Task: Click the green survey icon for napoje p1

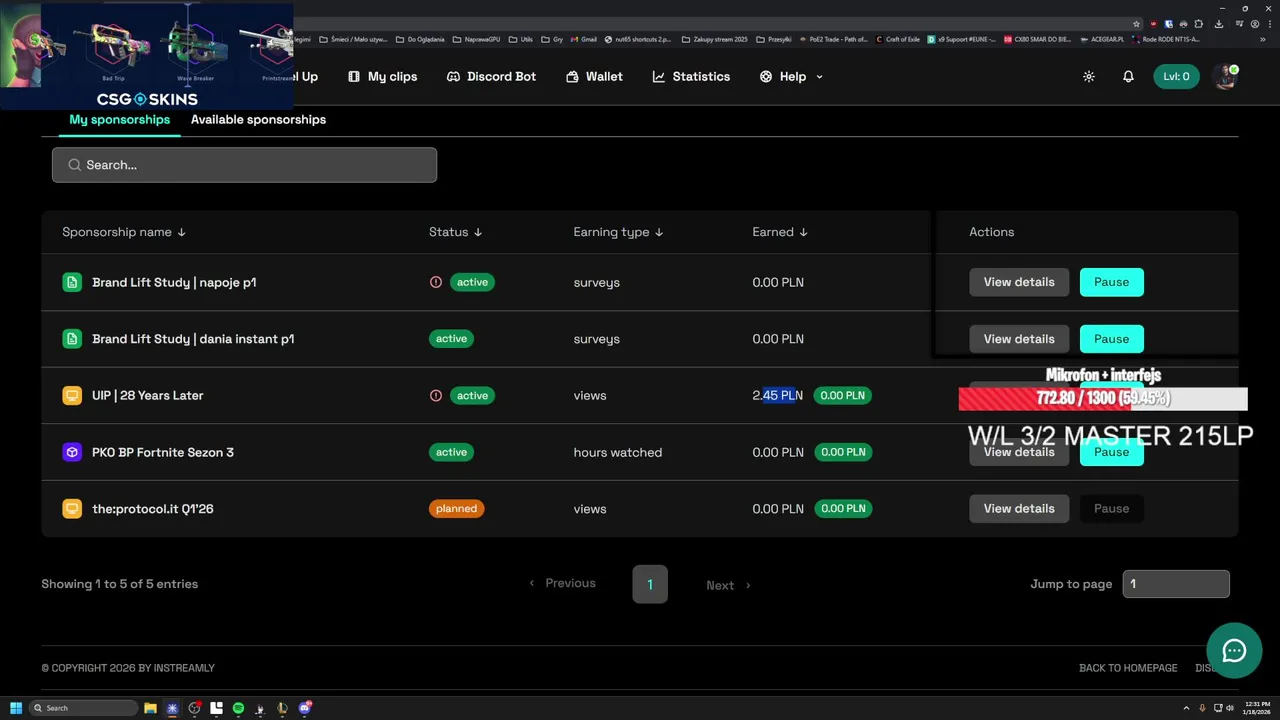Action: pyautogui.click(x=72, y=282)
